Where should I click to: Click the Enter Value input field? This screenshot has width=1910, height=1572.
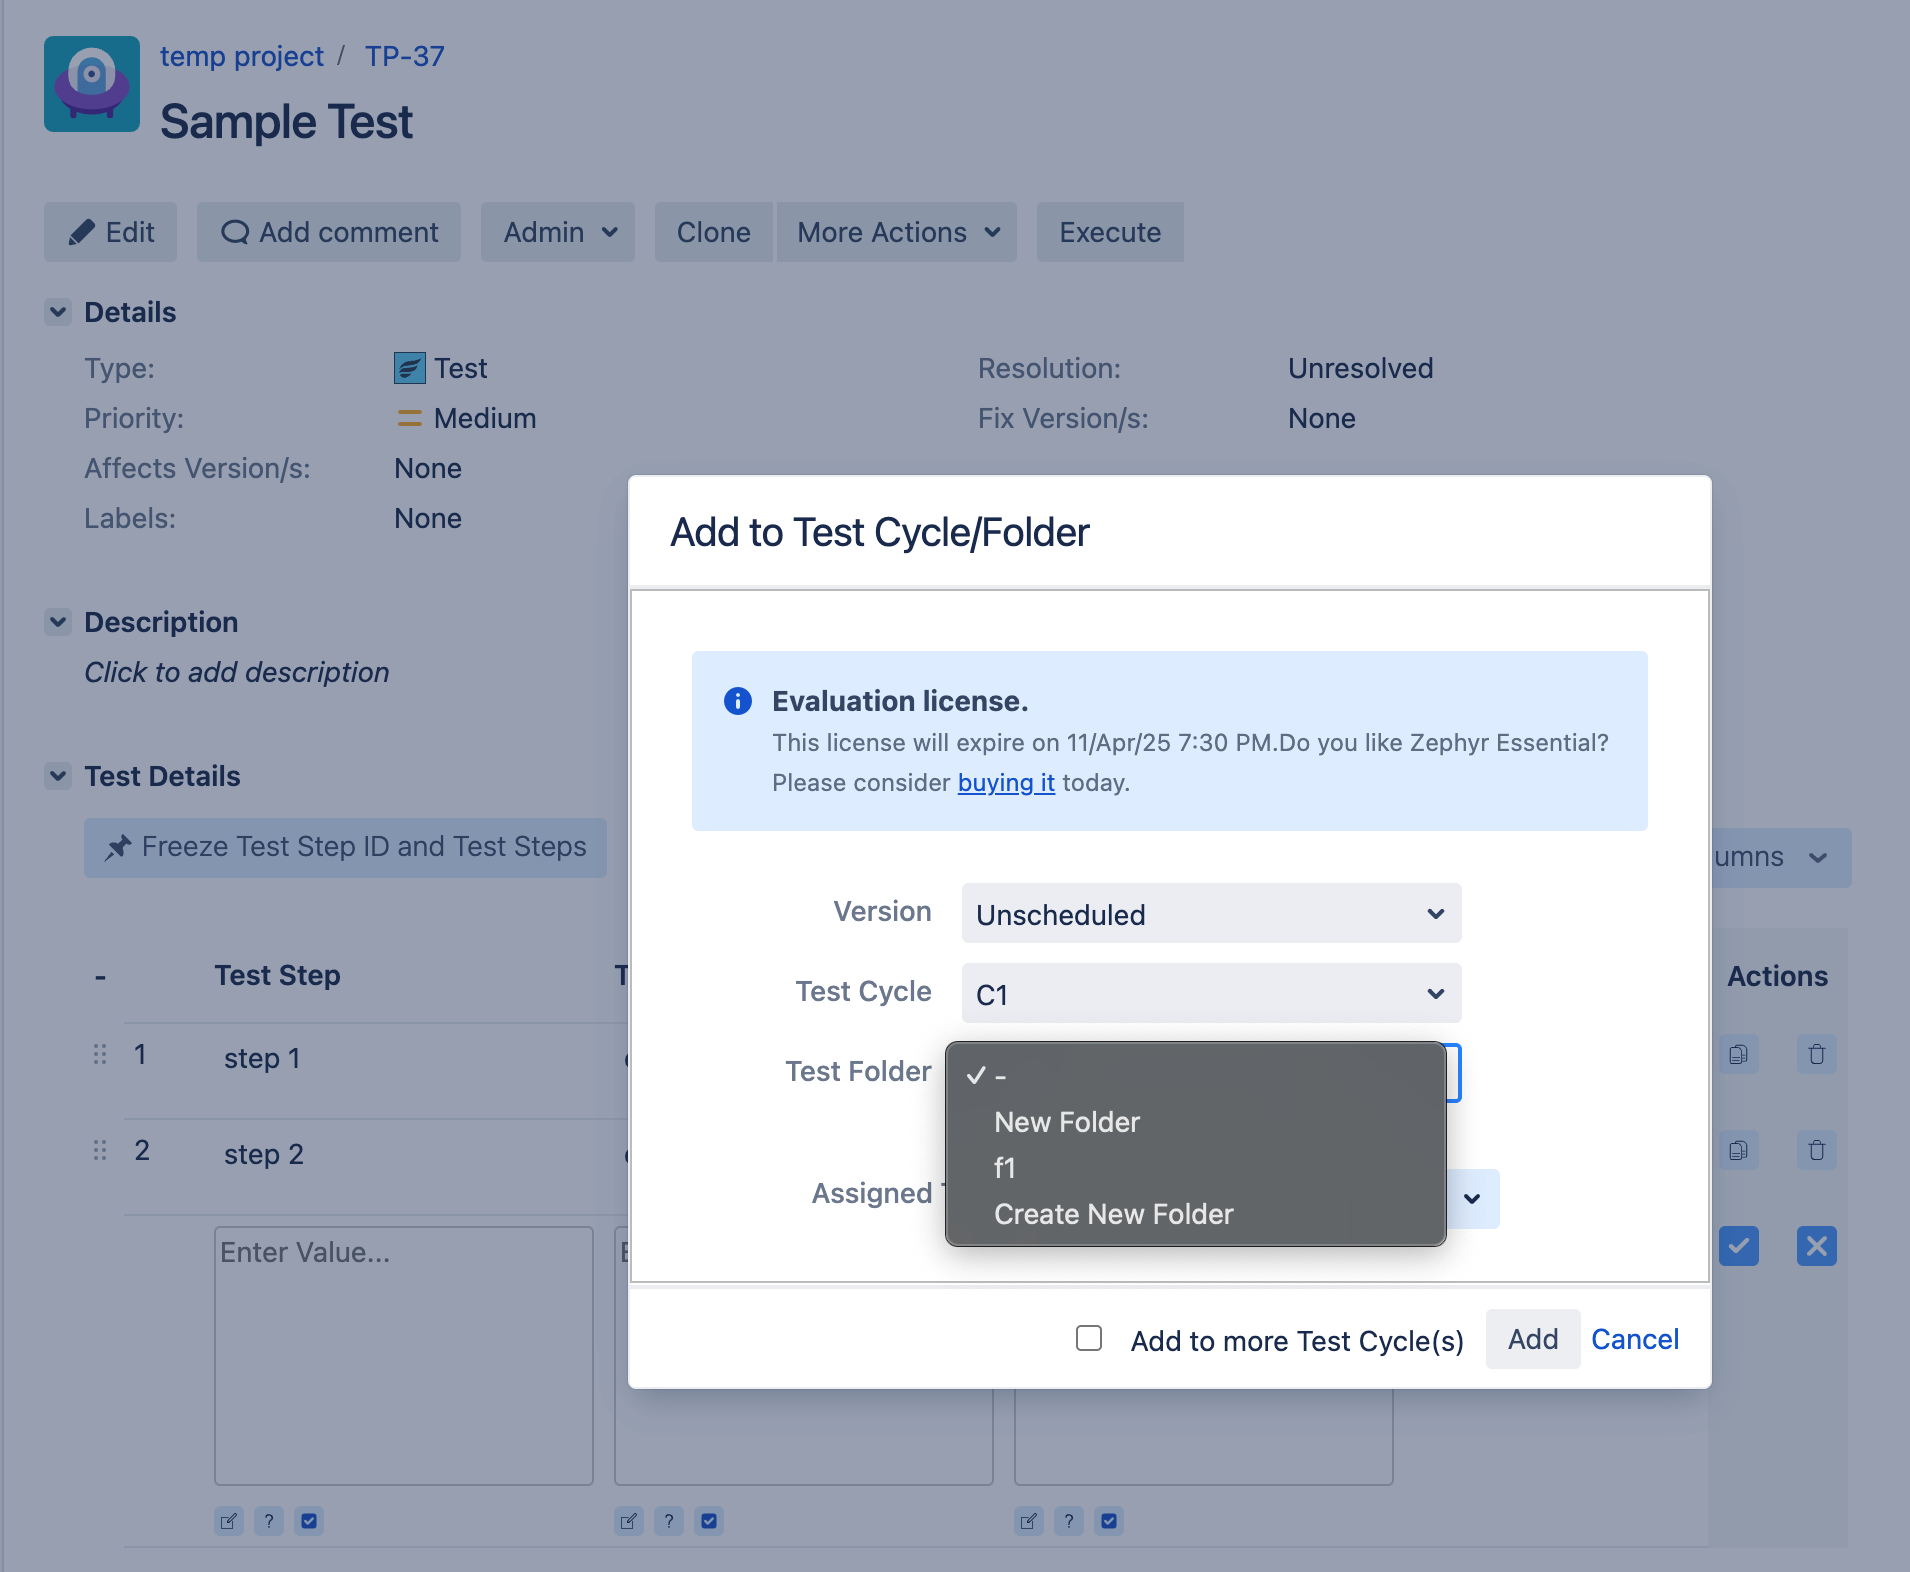[x=402, y=1355]
